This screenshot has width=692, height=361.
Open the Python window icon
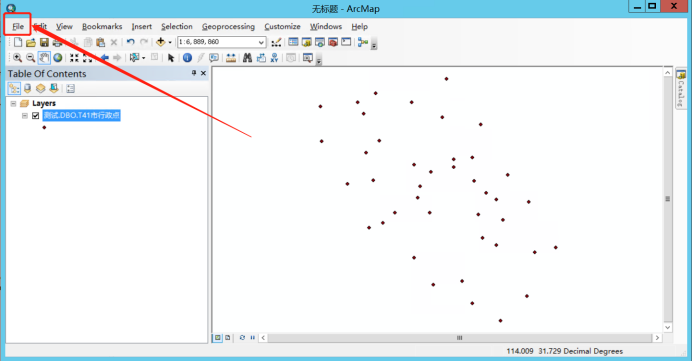(346, 42)
